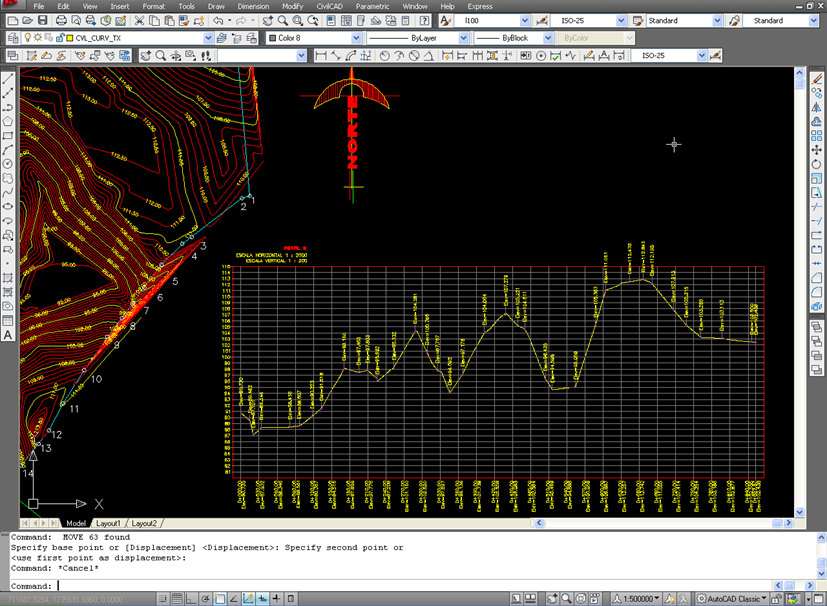The image size is (827, 606).
Task: Click the Save icon on the Standard toolbar
Action: pyautogui.click(x=44, y=18)
